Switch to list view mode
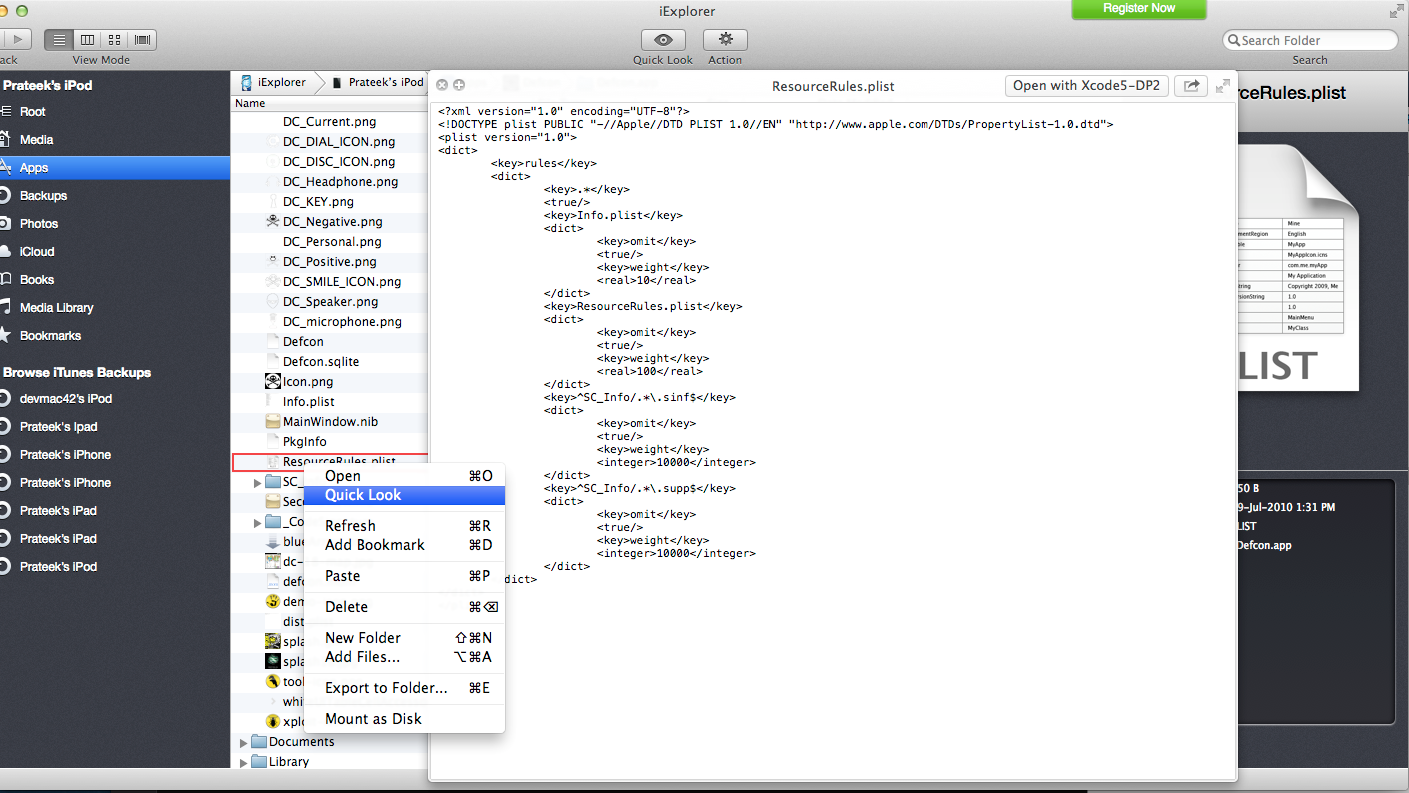 point(59,40)
